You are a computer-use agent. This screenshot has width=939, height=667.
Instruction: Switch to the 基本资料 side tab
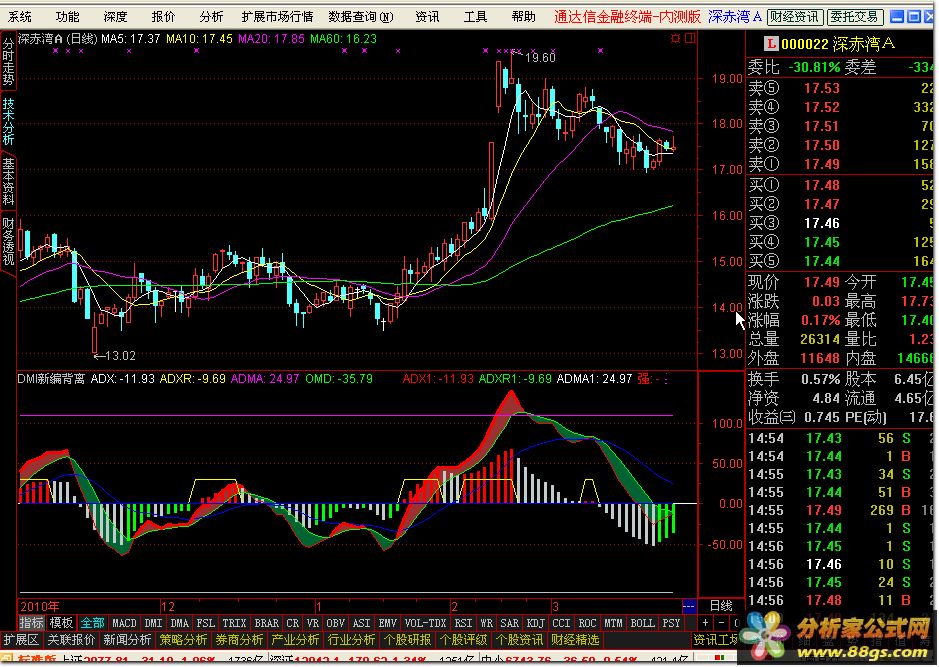point(8,181)
